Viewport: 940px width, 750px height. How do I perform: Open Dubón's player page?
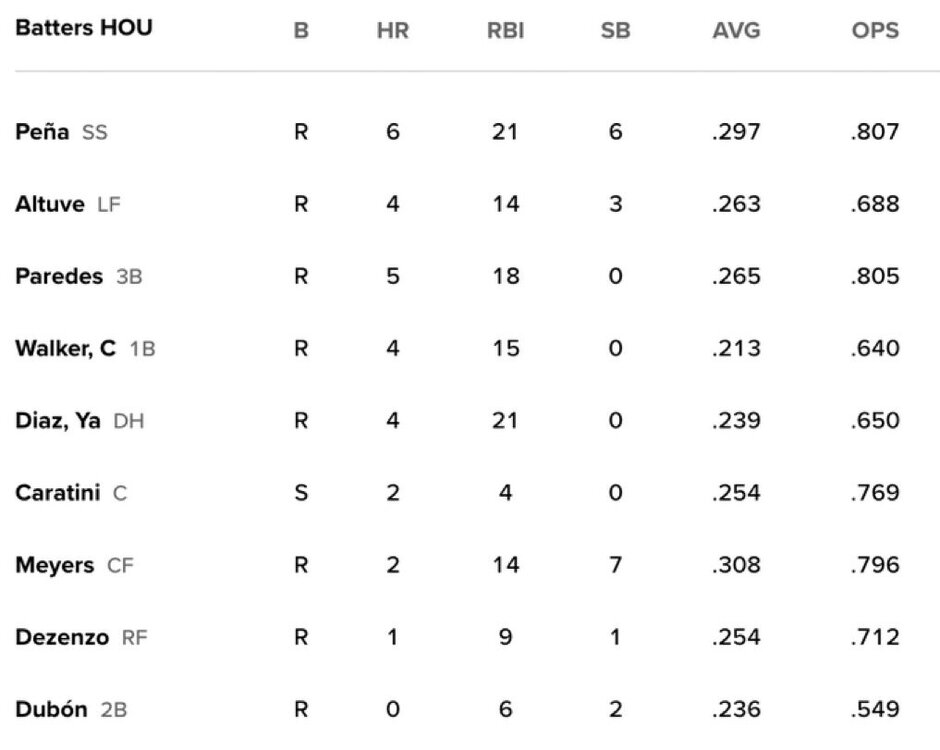pyautogui.click(x=52, y=709)
